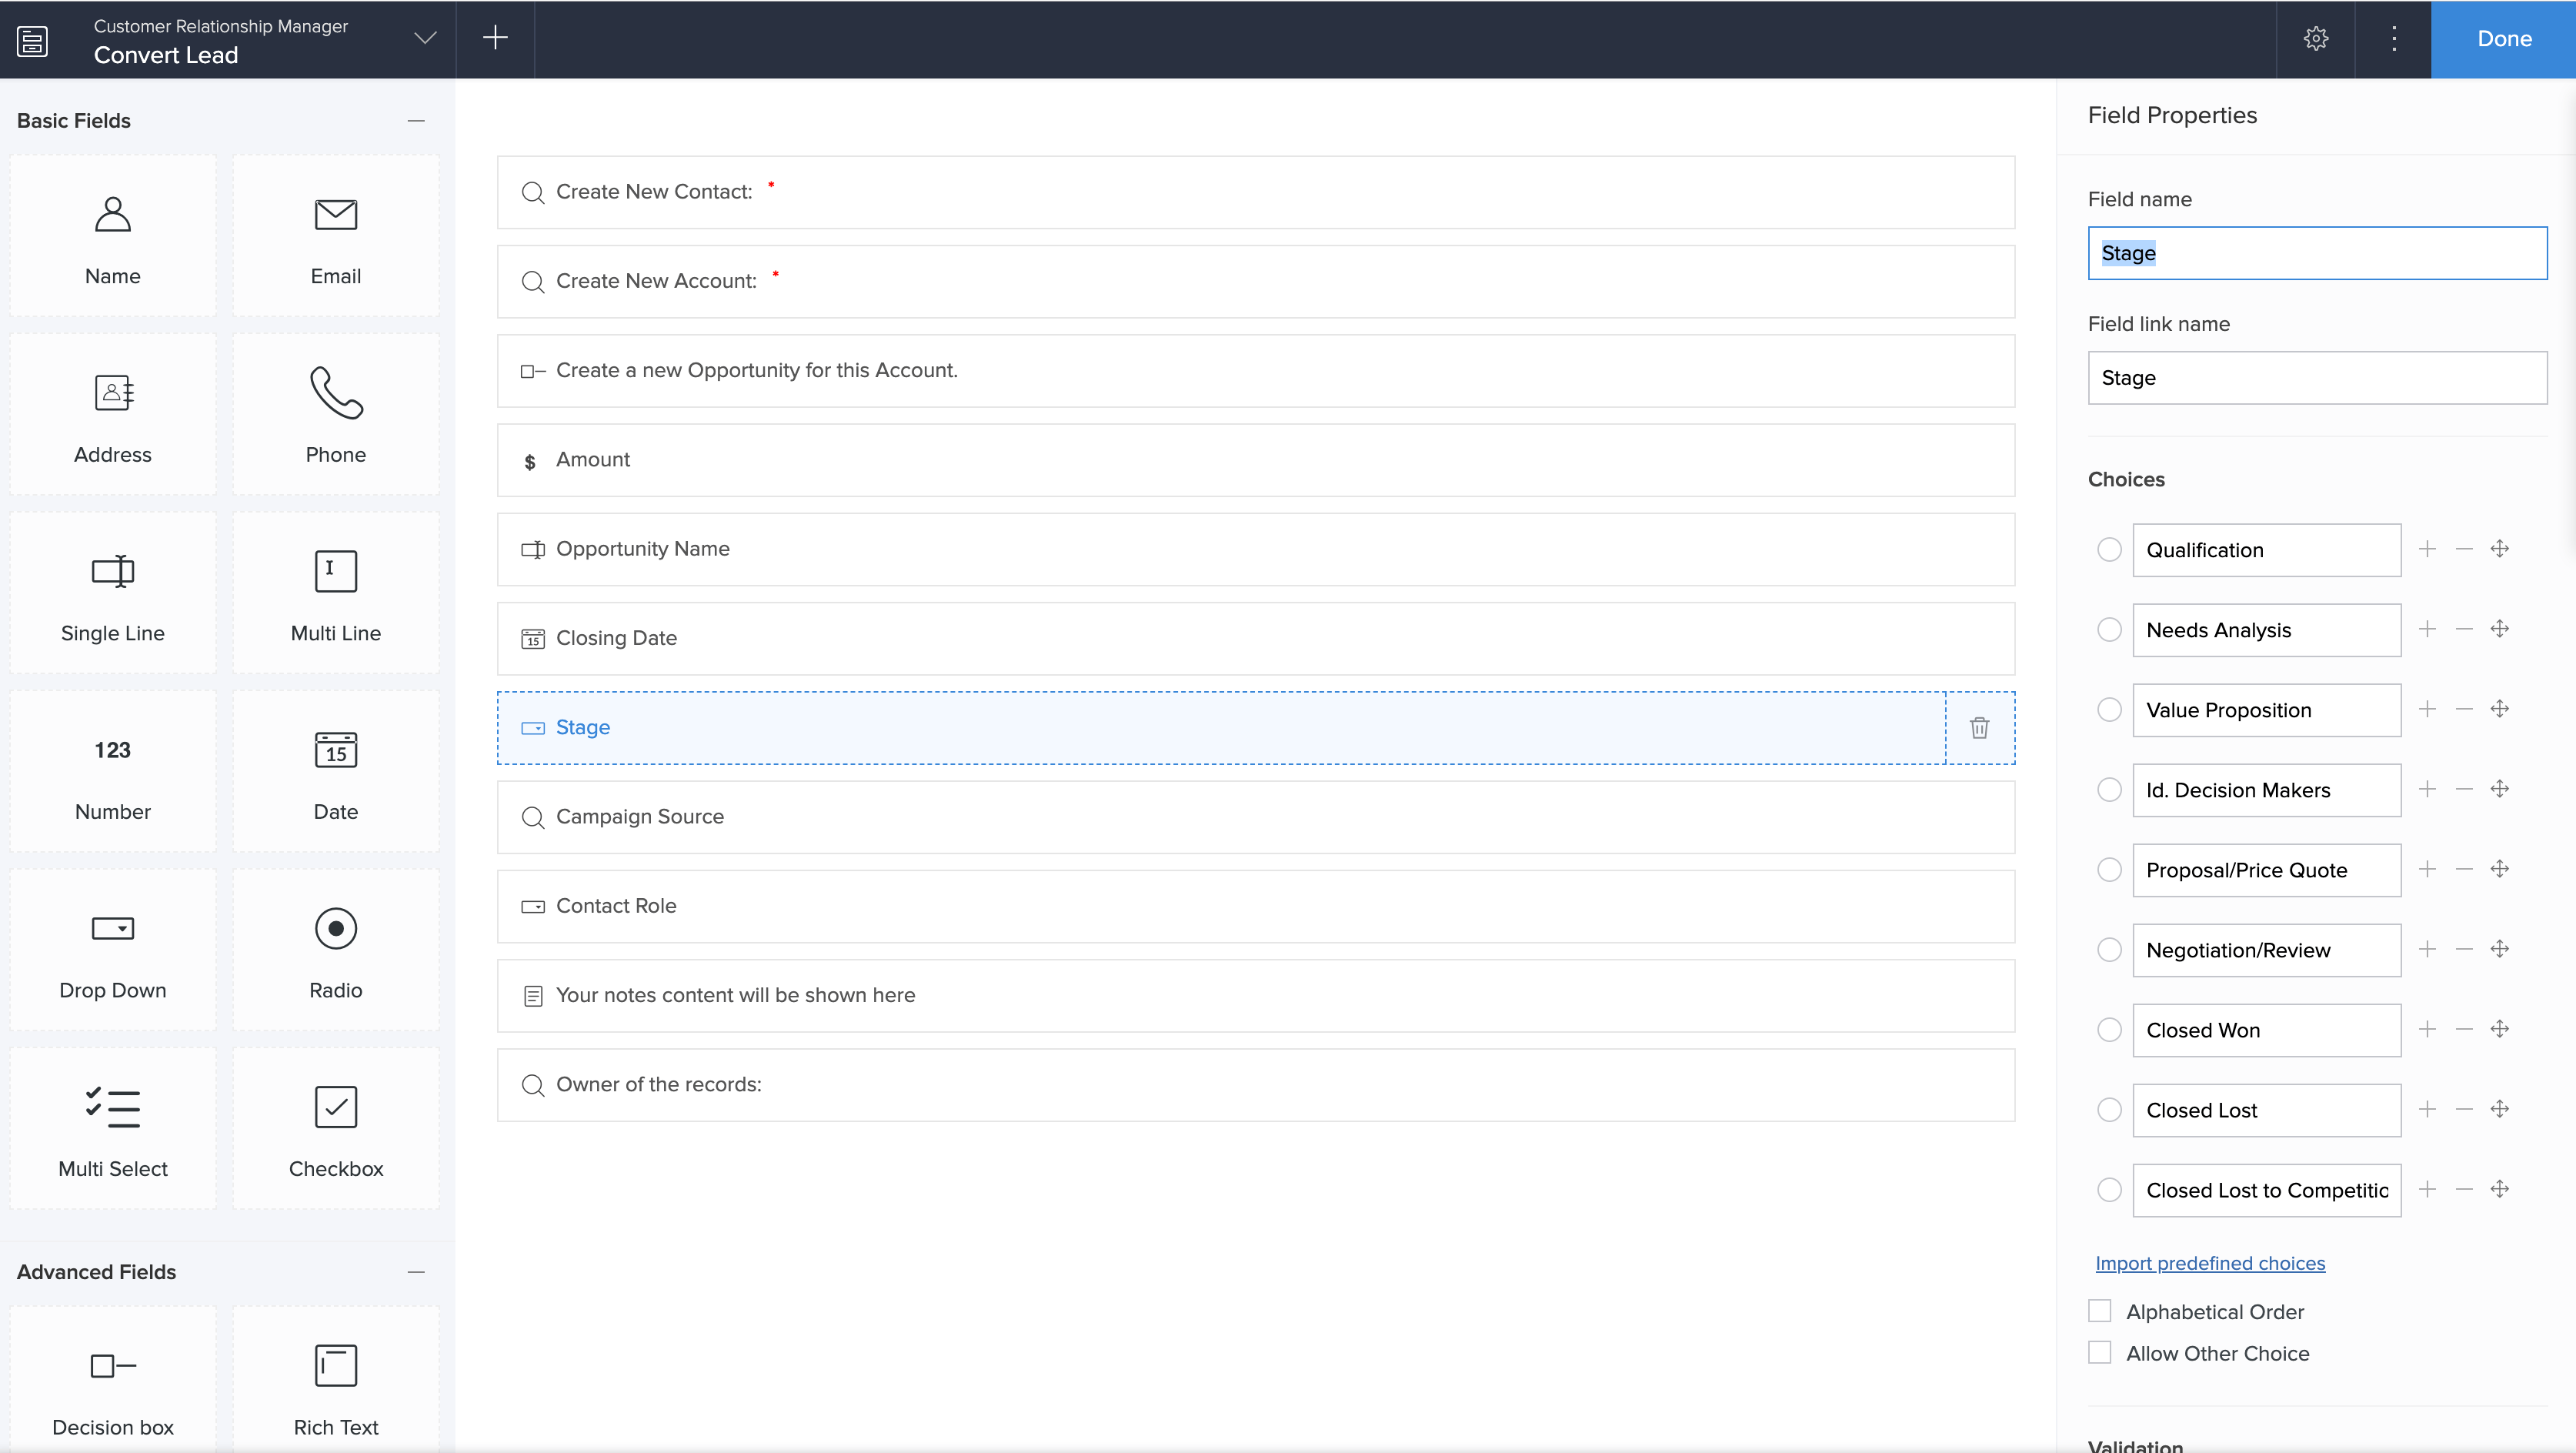The image size is (2576, 1453).
Task: Add choice after Qualification with plus icon
Action: coord(2427,549)
